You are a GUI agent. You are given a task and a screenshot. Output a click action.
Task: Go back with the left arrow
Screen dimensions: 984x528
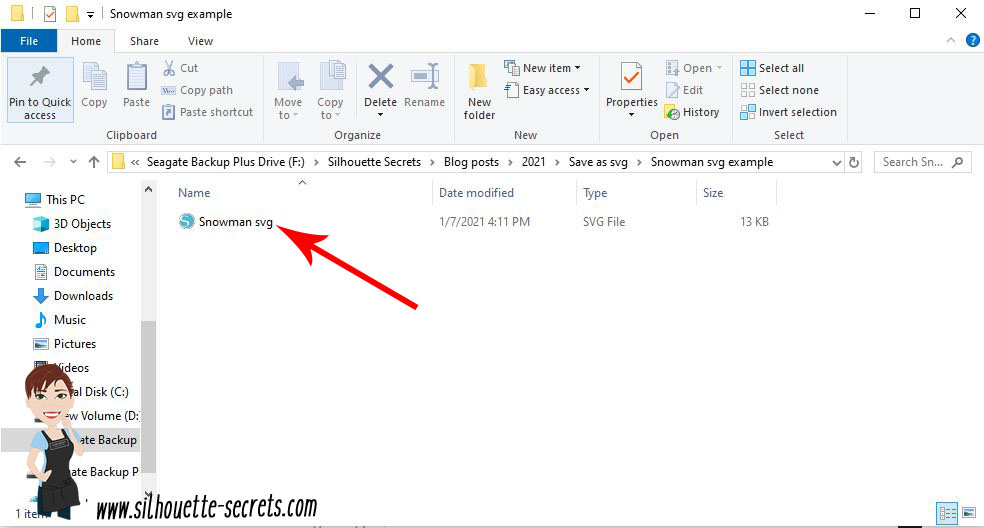(x=20, y=162)
